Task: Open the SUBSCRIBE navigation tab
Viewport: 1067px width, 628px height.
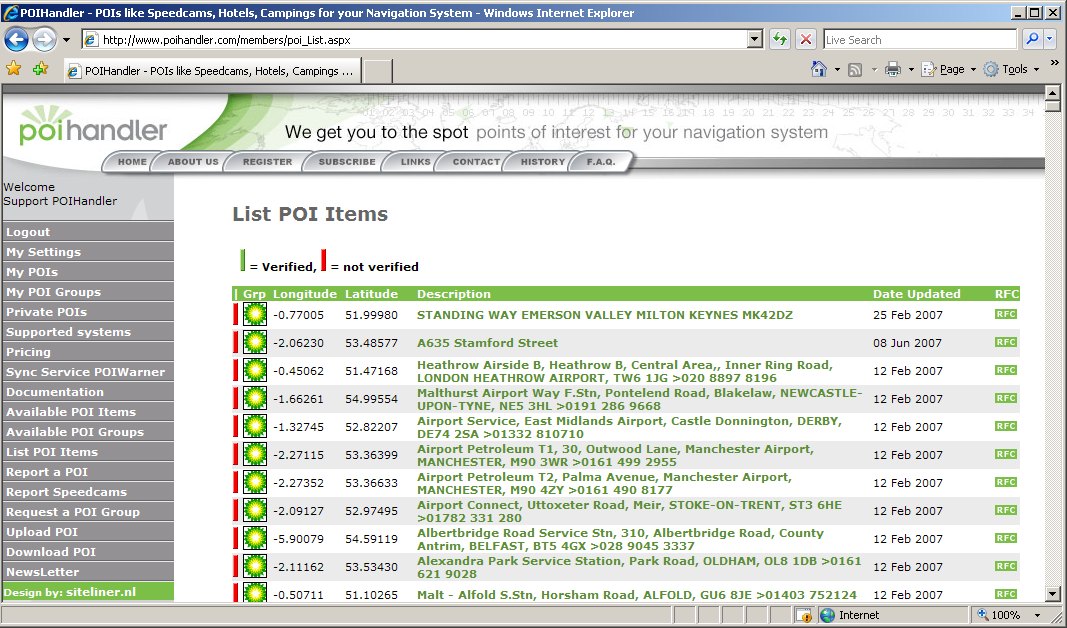Action: tap(347, 162)
